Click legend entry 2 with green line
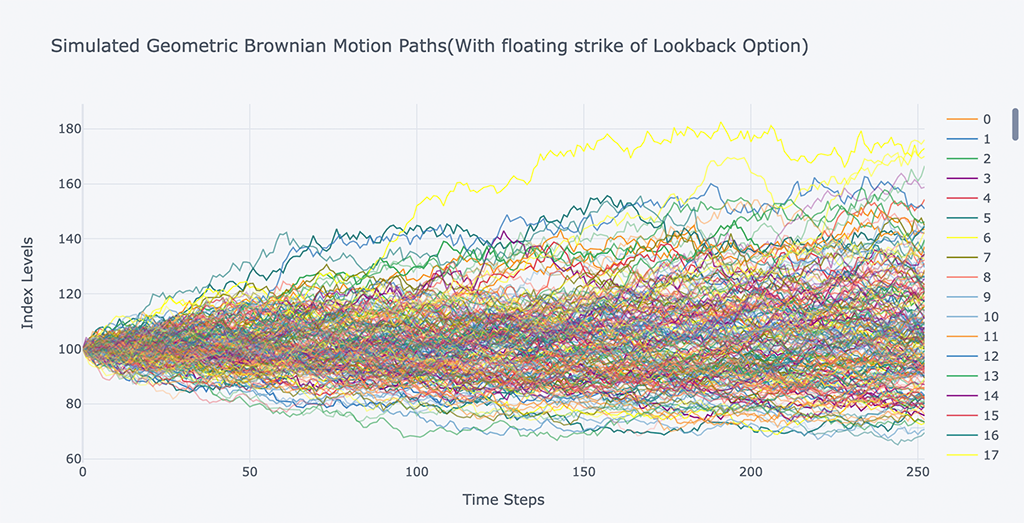The height and width of the screenshot is (523, 1024). (986, 159)
